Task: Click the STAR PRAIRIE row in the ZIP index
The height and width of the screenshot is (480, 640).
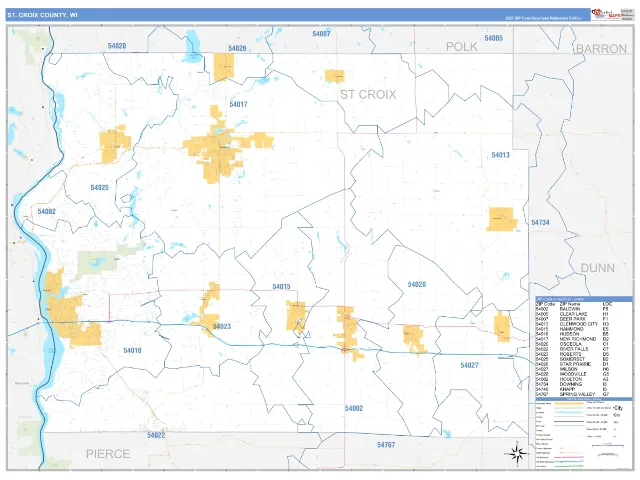Action: pos(574,364)
